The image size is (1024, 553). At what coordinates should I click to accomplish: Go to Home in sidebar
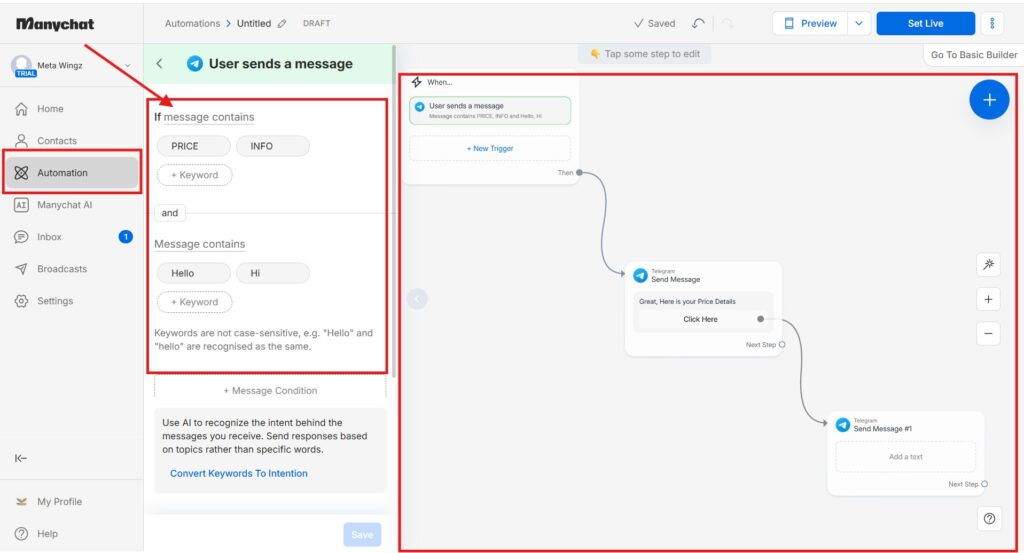[x=50, y=109]
